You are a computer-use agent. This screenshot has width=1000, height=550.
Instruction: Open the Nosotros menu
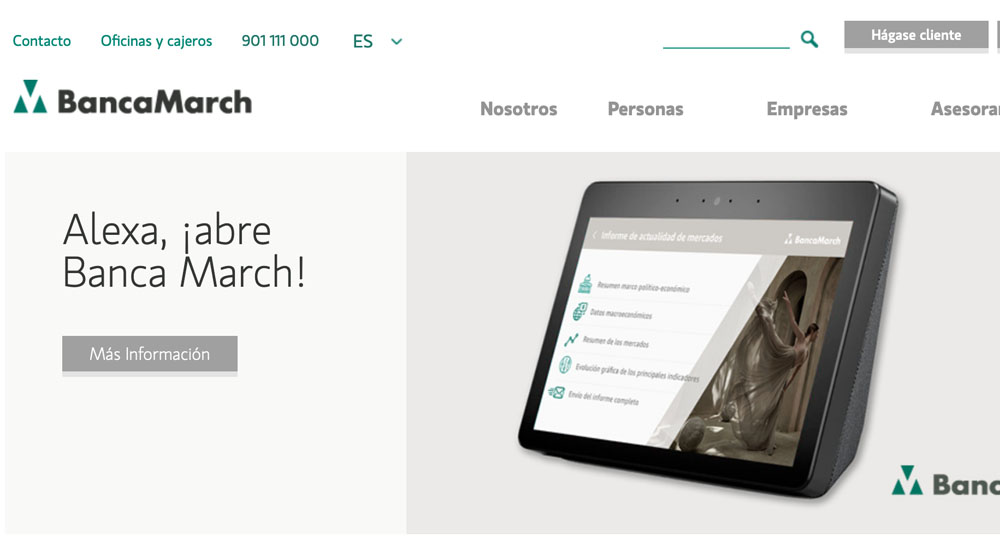pos(518,109)
